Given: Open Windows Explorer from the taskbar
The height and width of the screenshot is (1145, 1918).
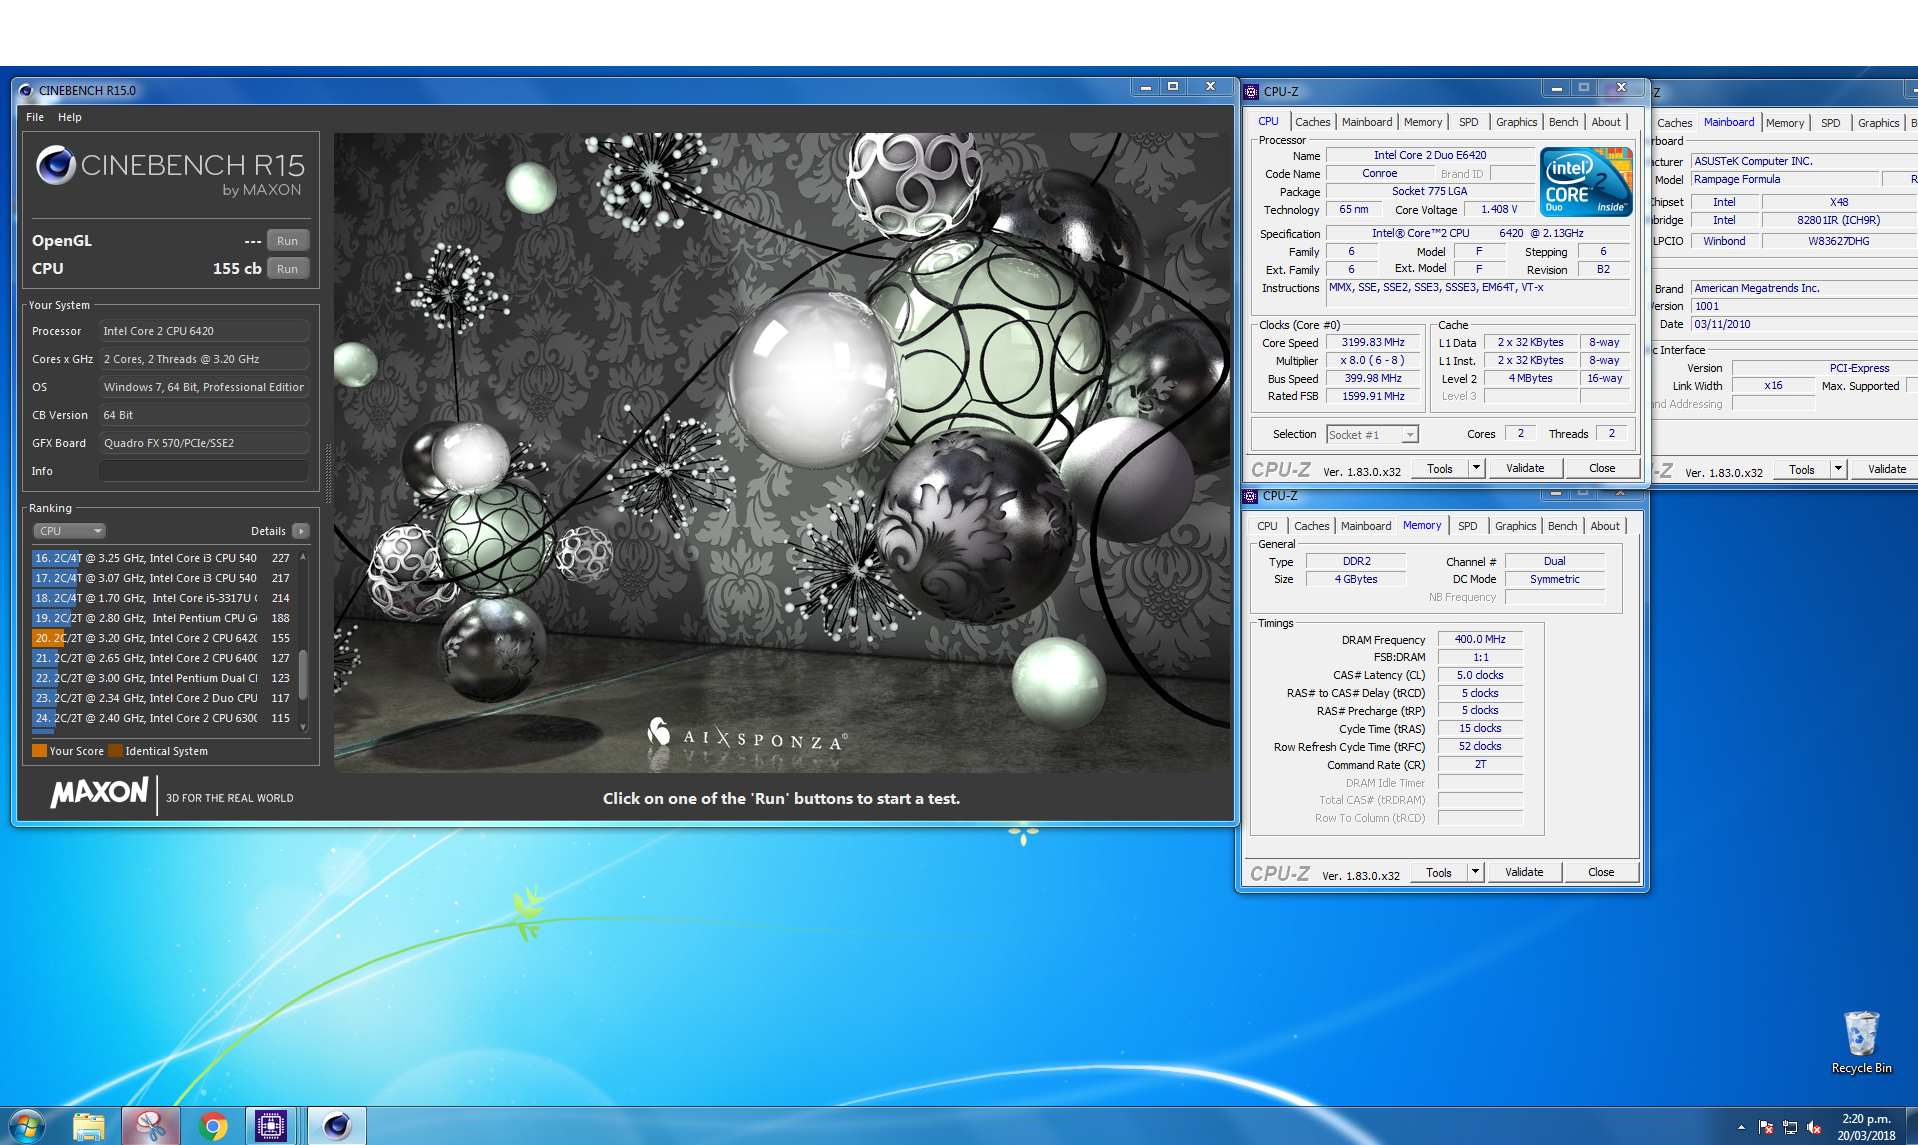Looking at the screenshot, I should coord(89,1126).
